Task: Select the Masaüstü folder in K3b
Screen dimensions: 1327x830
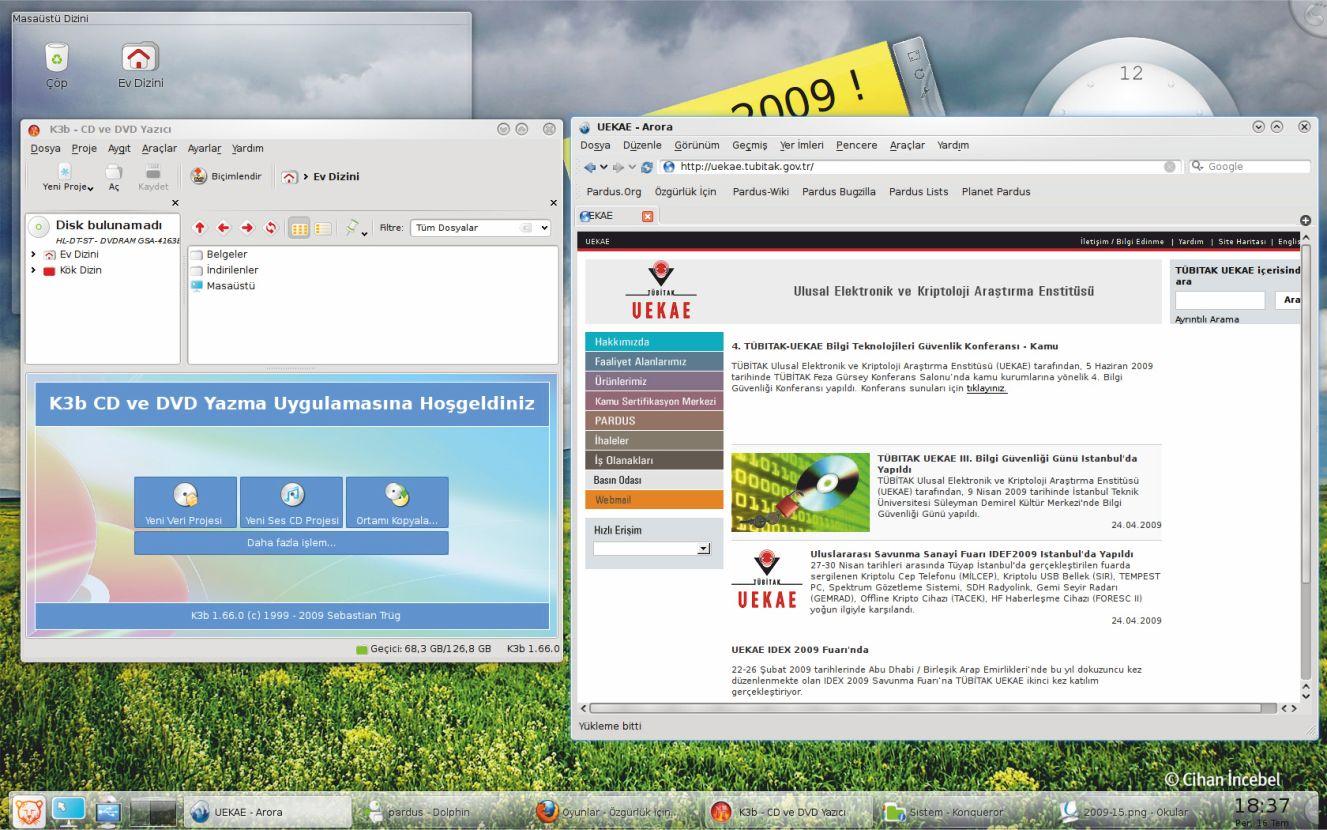Action: [222, 286]
